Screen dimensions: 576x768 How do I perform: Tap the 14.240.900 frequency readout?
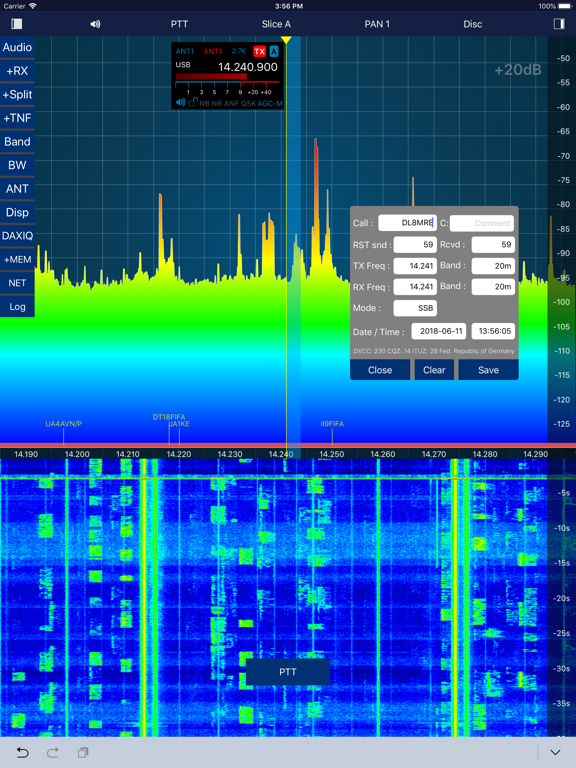[247, 67]
